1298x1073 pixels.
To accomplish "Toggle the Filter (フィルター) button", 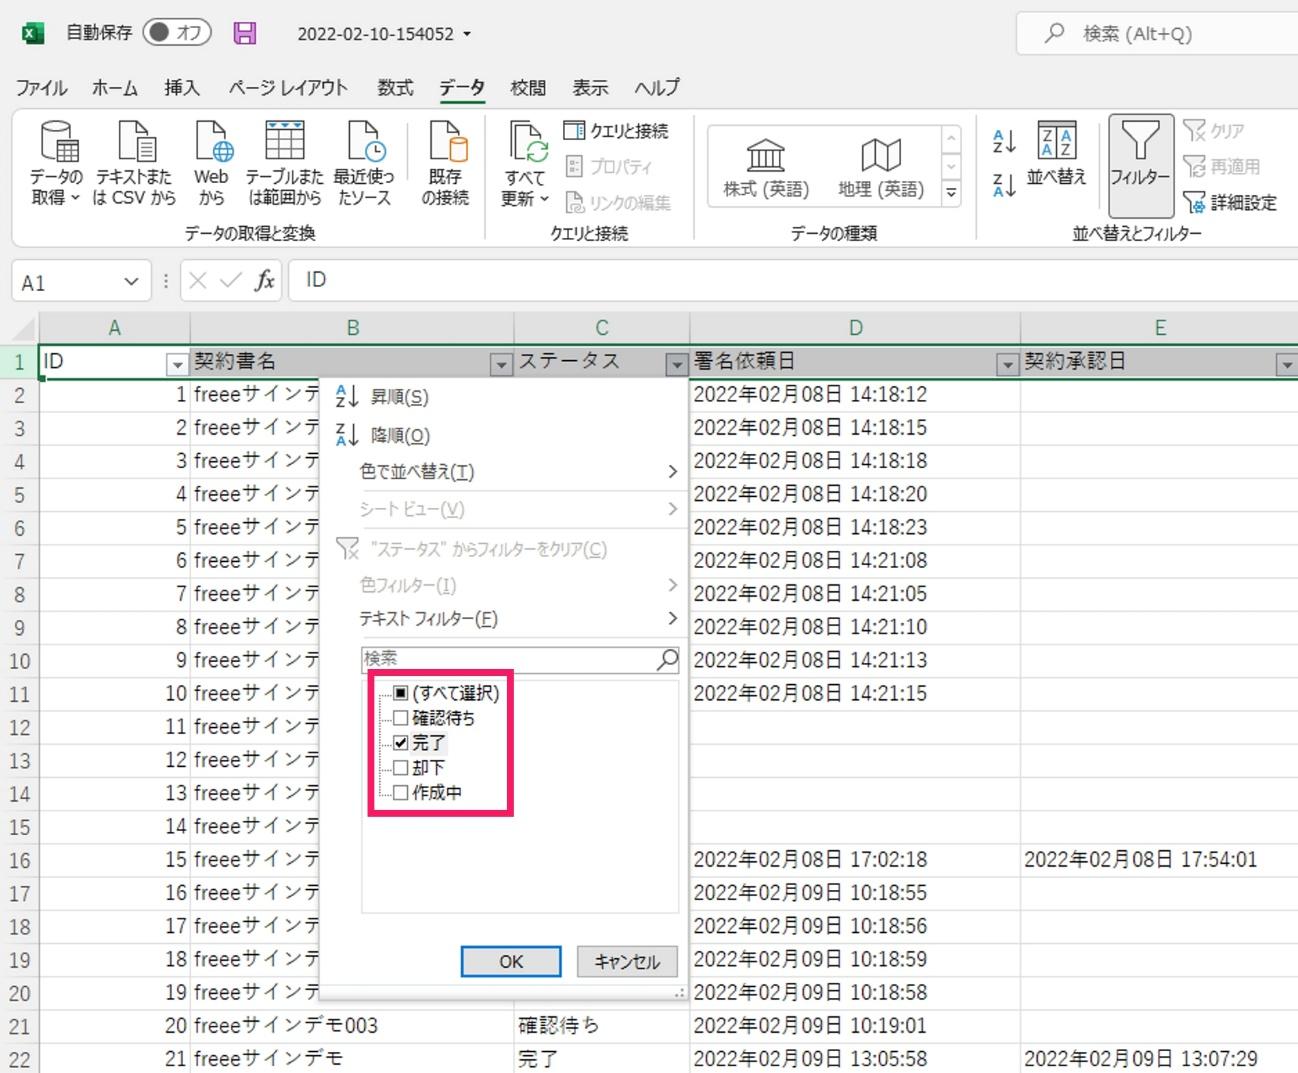I will tap(1141, 166).
